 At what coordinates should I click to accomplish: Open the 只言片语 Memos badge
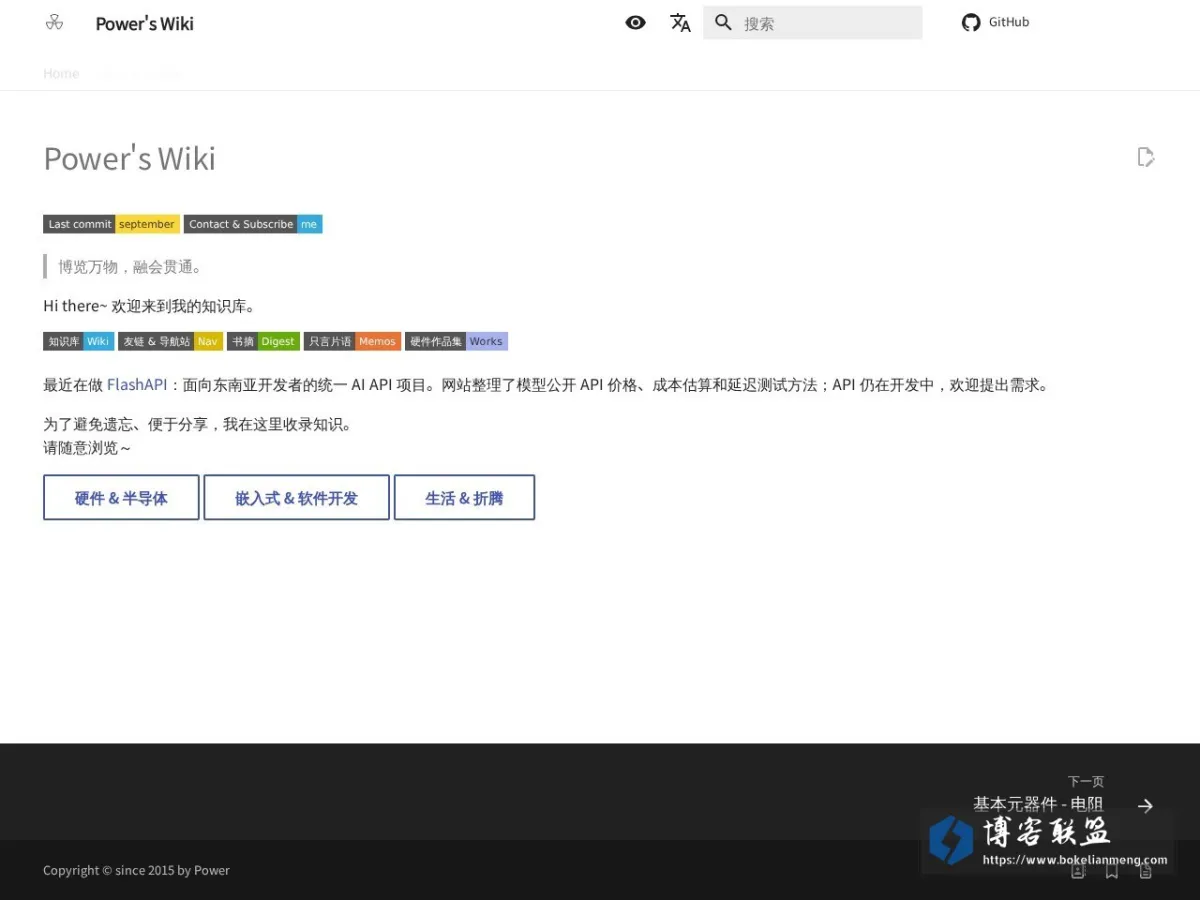coord(352,341)
